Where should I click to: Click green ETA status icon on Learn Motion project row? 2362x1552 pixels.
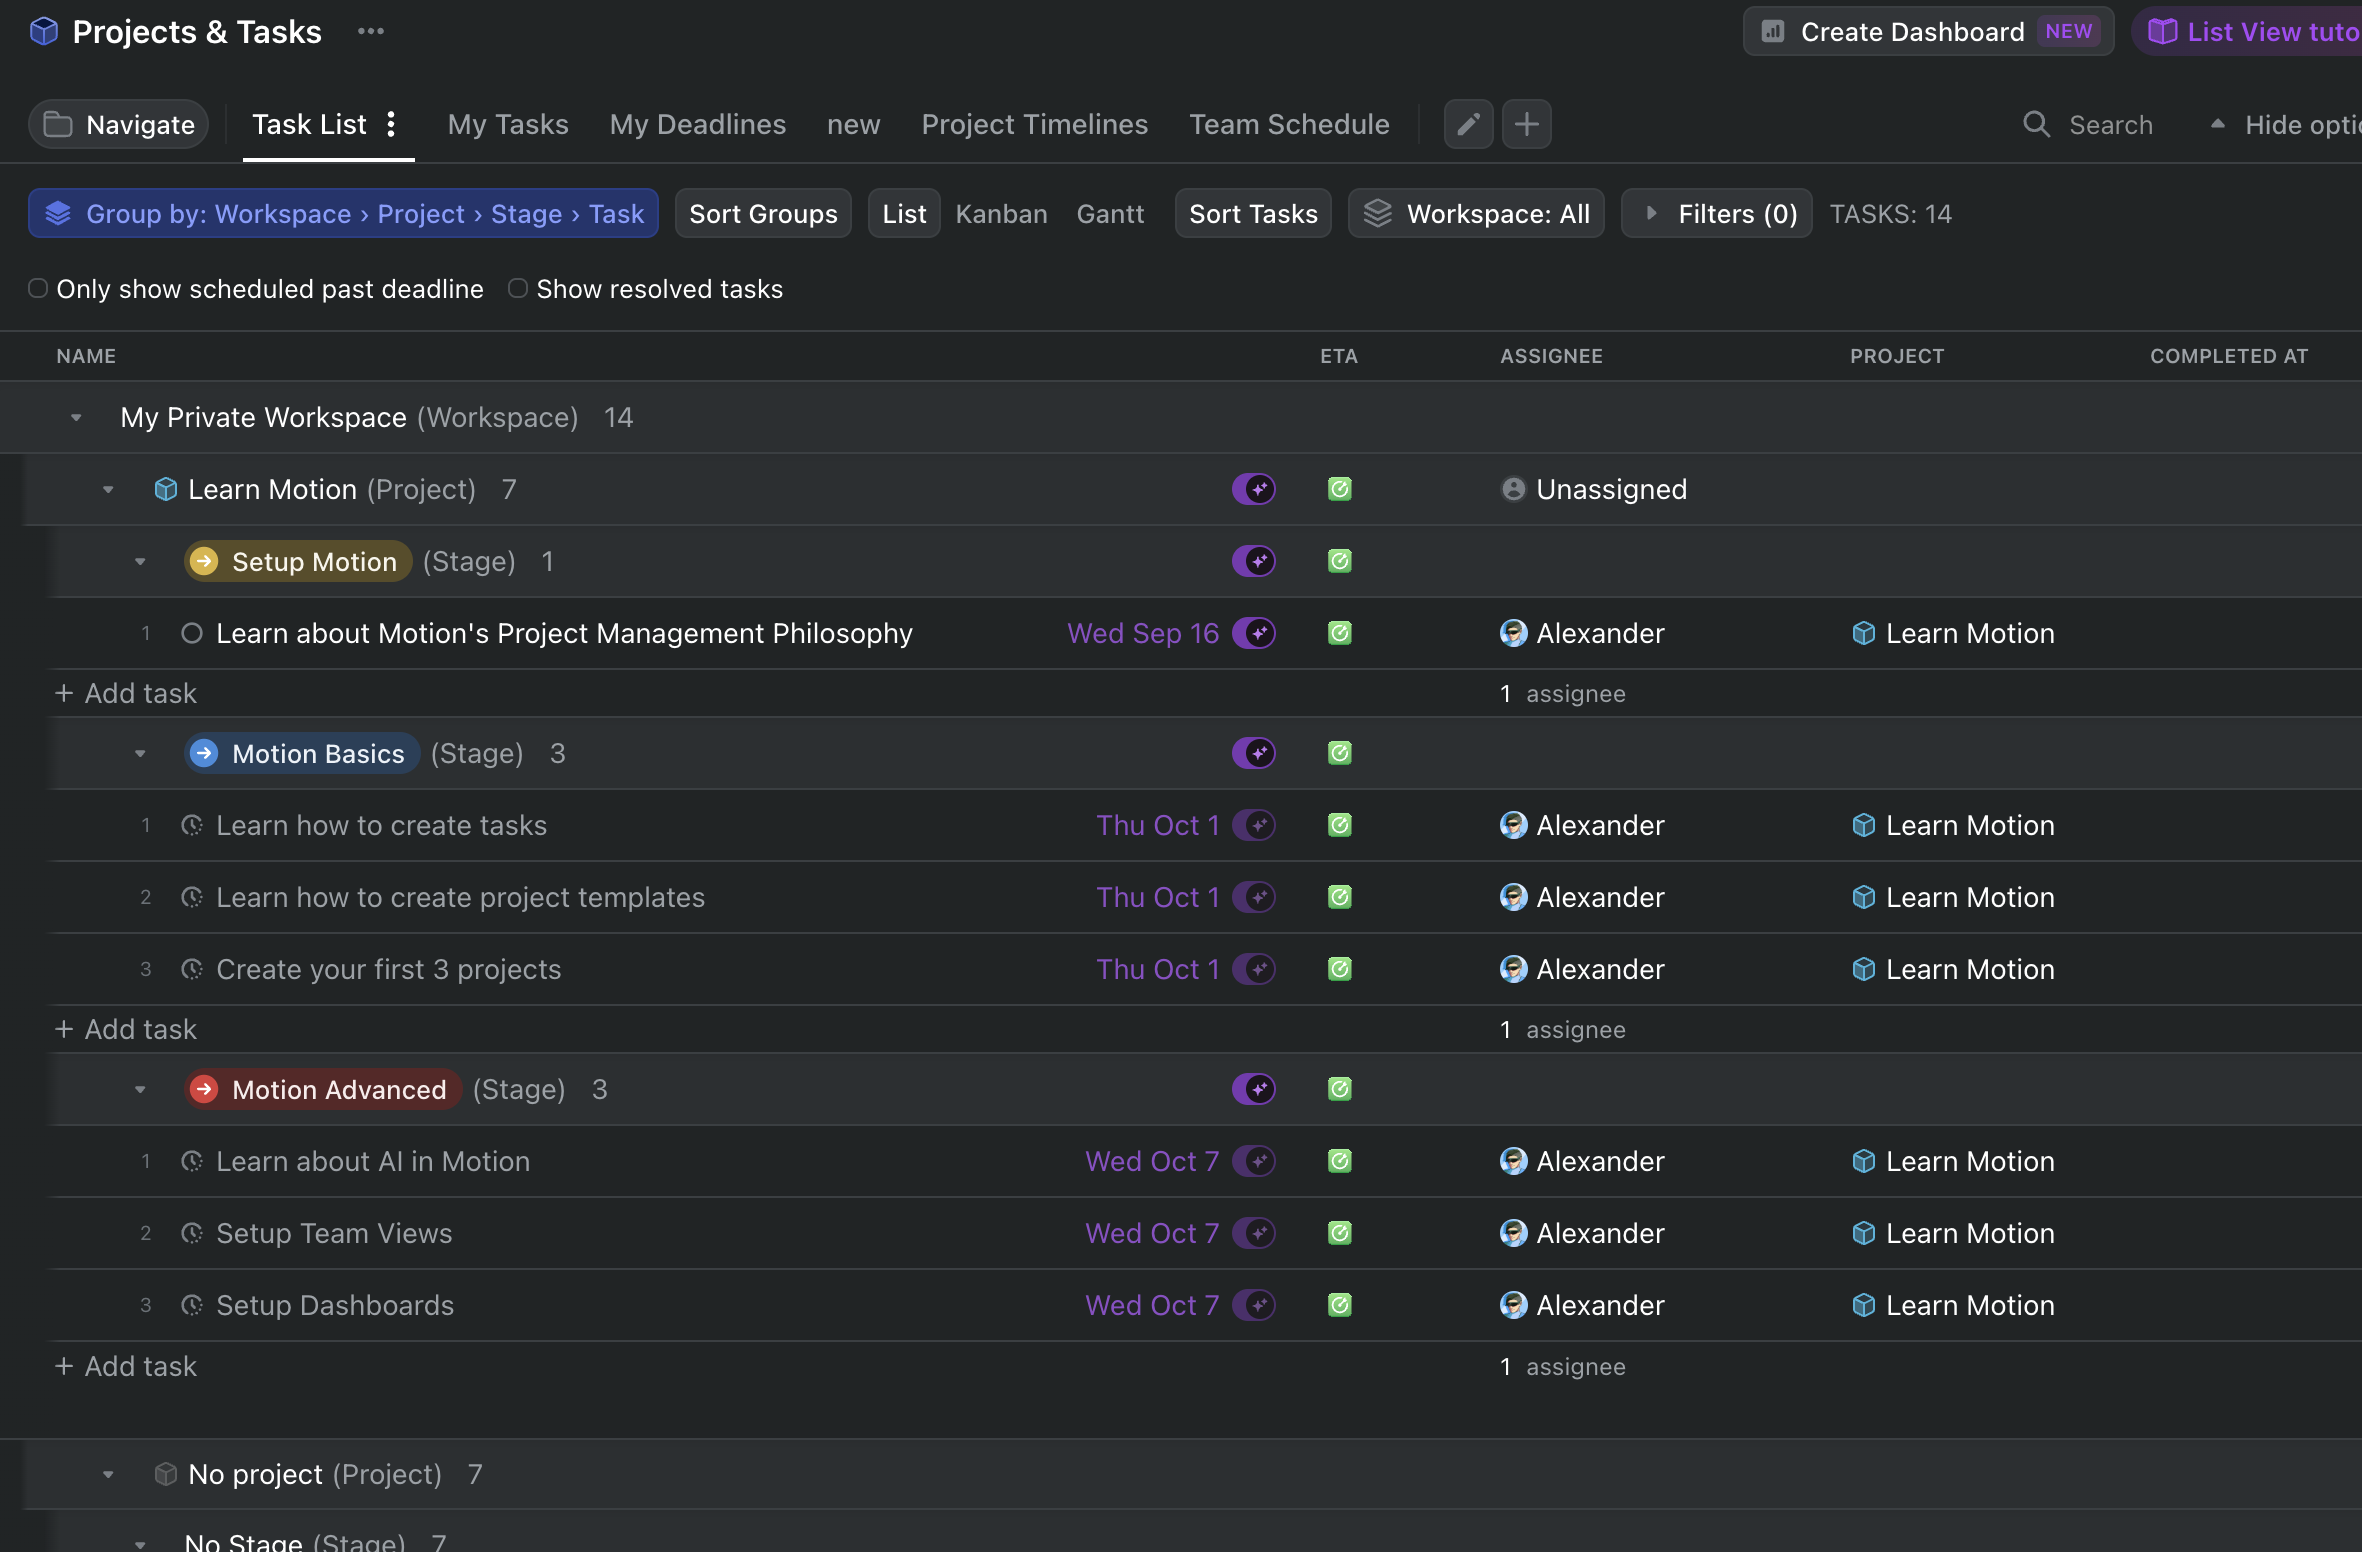pos(1340,489)
